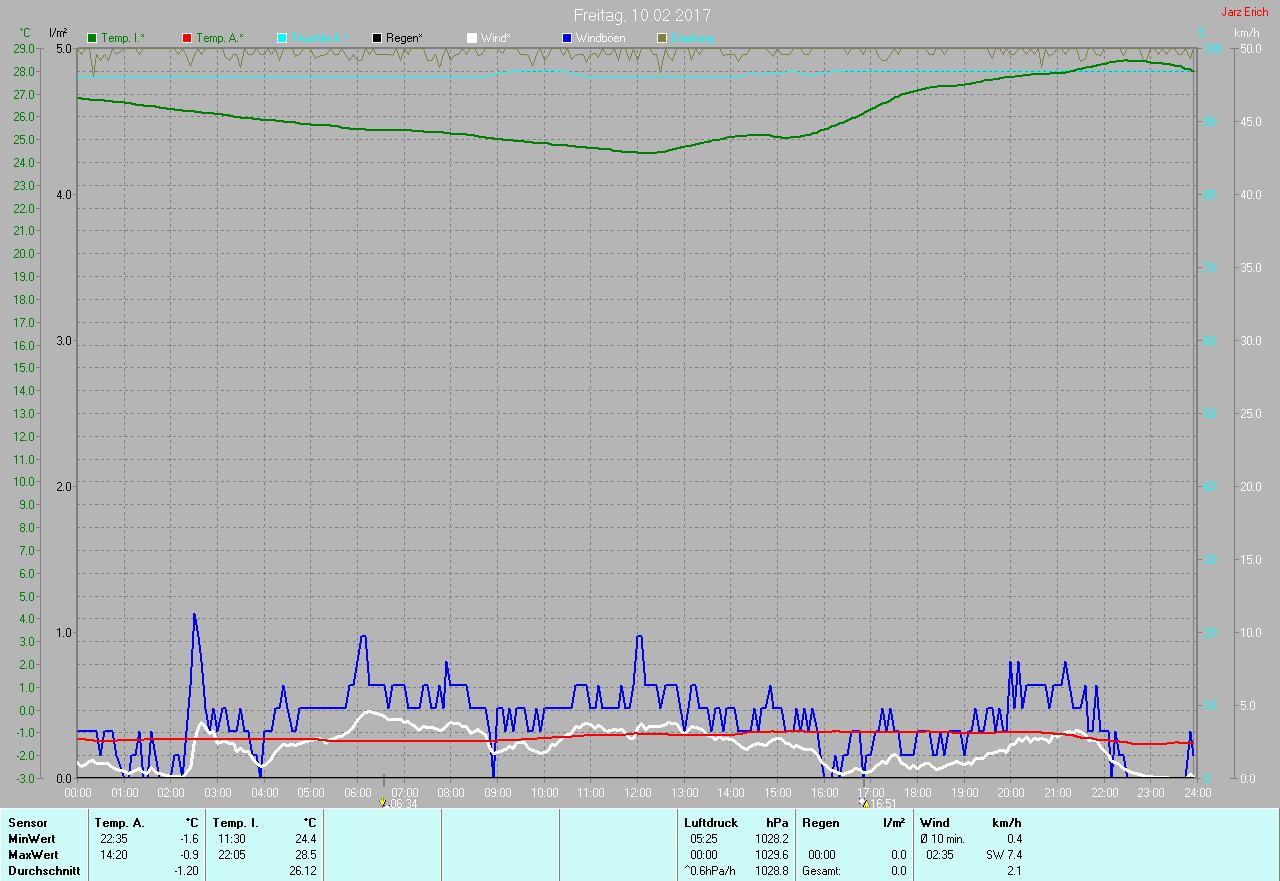Click the green Temp. I. legend square
Viewport: 1280px width, 881px height.
coord(93,38)
